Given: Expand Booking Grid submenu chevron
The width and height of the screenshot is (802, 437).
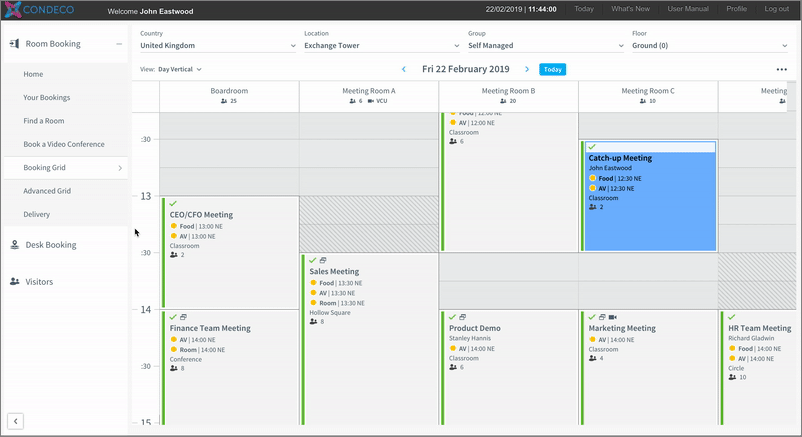Looking at the screenshot, I should click(x=120, y=168).
